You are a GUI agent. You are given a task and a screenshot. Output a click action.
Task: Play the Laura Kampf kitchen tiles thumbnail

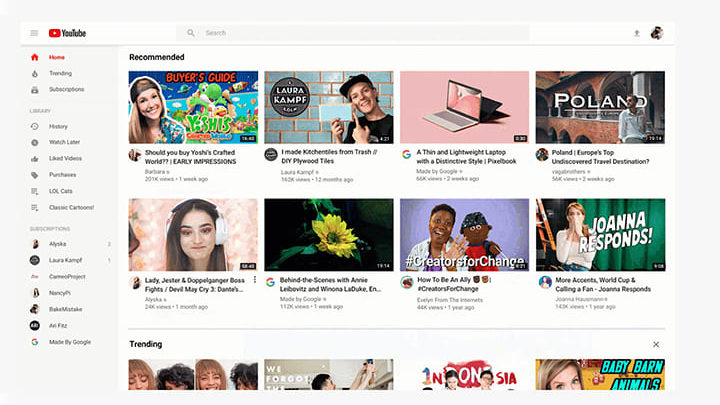pos(329,107)
